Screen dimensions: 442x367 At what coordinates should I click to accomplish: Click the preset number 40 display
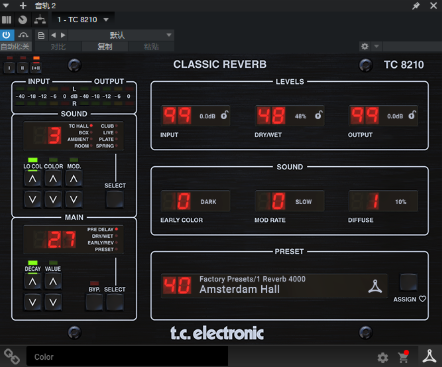pos(177,286)
